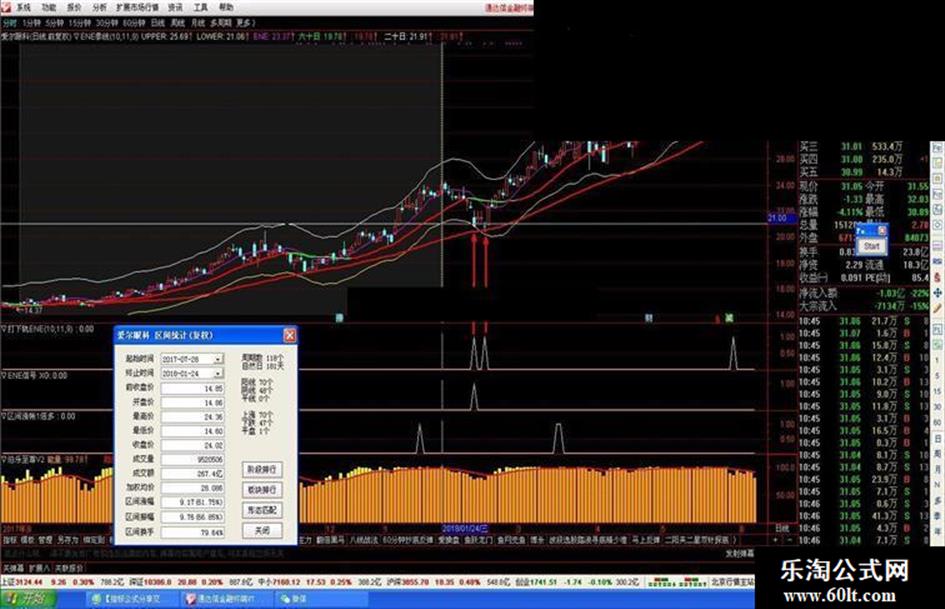
Task: Switch chart to 60分钟 period
Action: coord(134,23)
